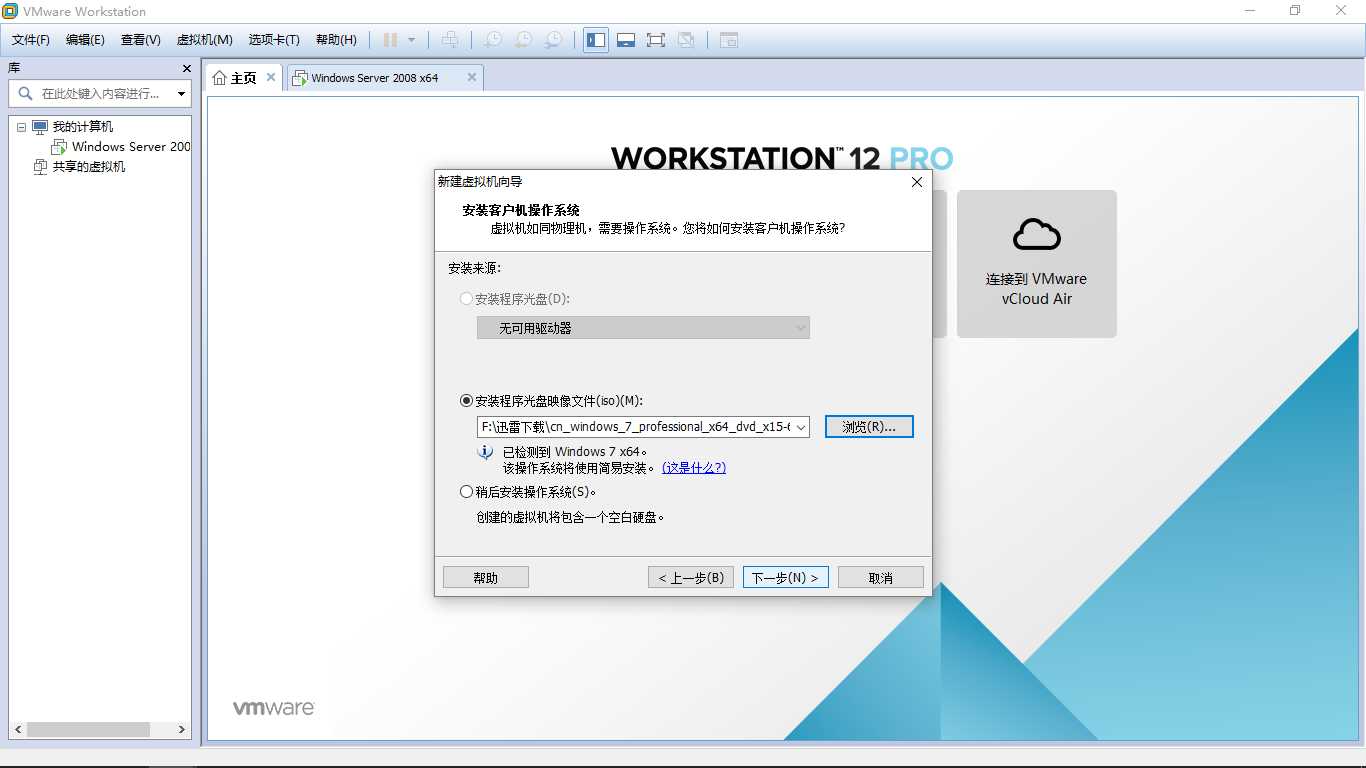Click the full screen mode icon
1366x768 pixels.
(656, 40)
